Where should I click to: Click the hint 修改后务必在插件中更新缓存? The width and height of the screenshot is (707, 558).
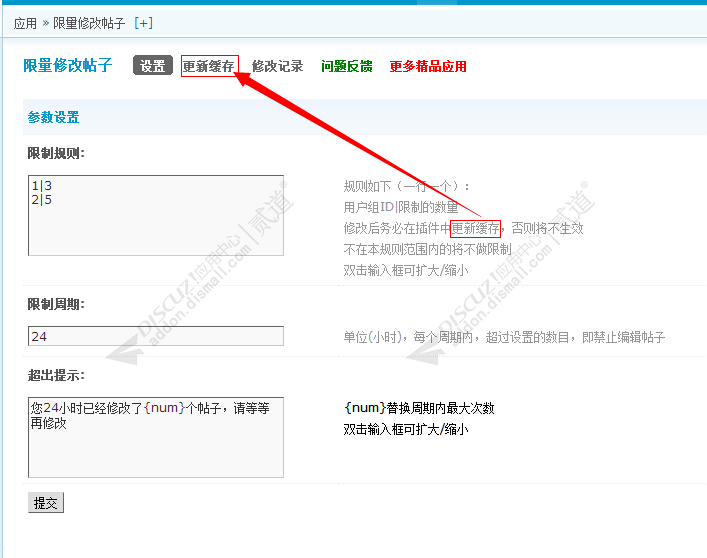click(463, 228)
